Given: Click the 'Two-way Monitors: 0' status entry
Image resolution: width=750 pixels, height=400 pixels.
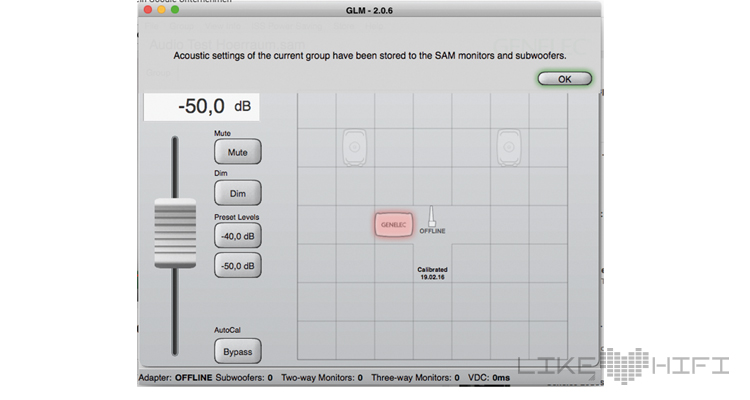Looking at the screenshot, I should coord(322,378).
